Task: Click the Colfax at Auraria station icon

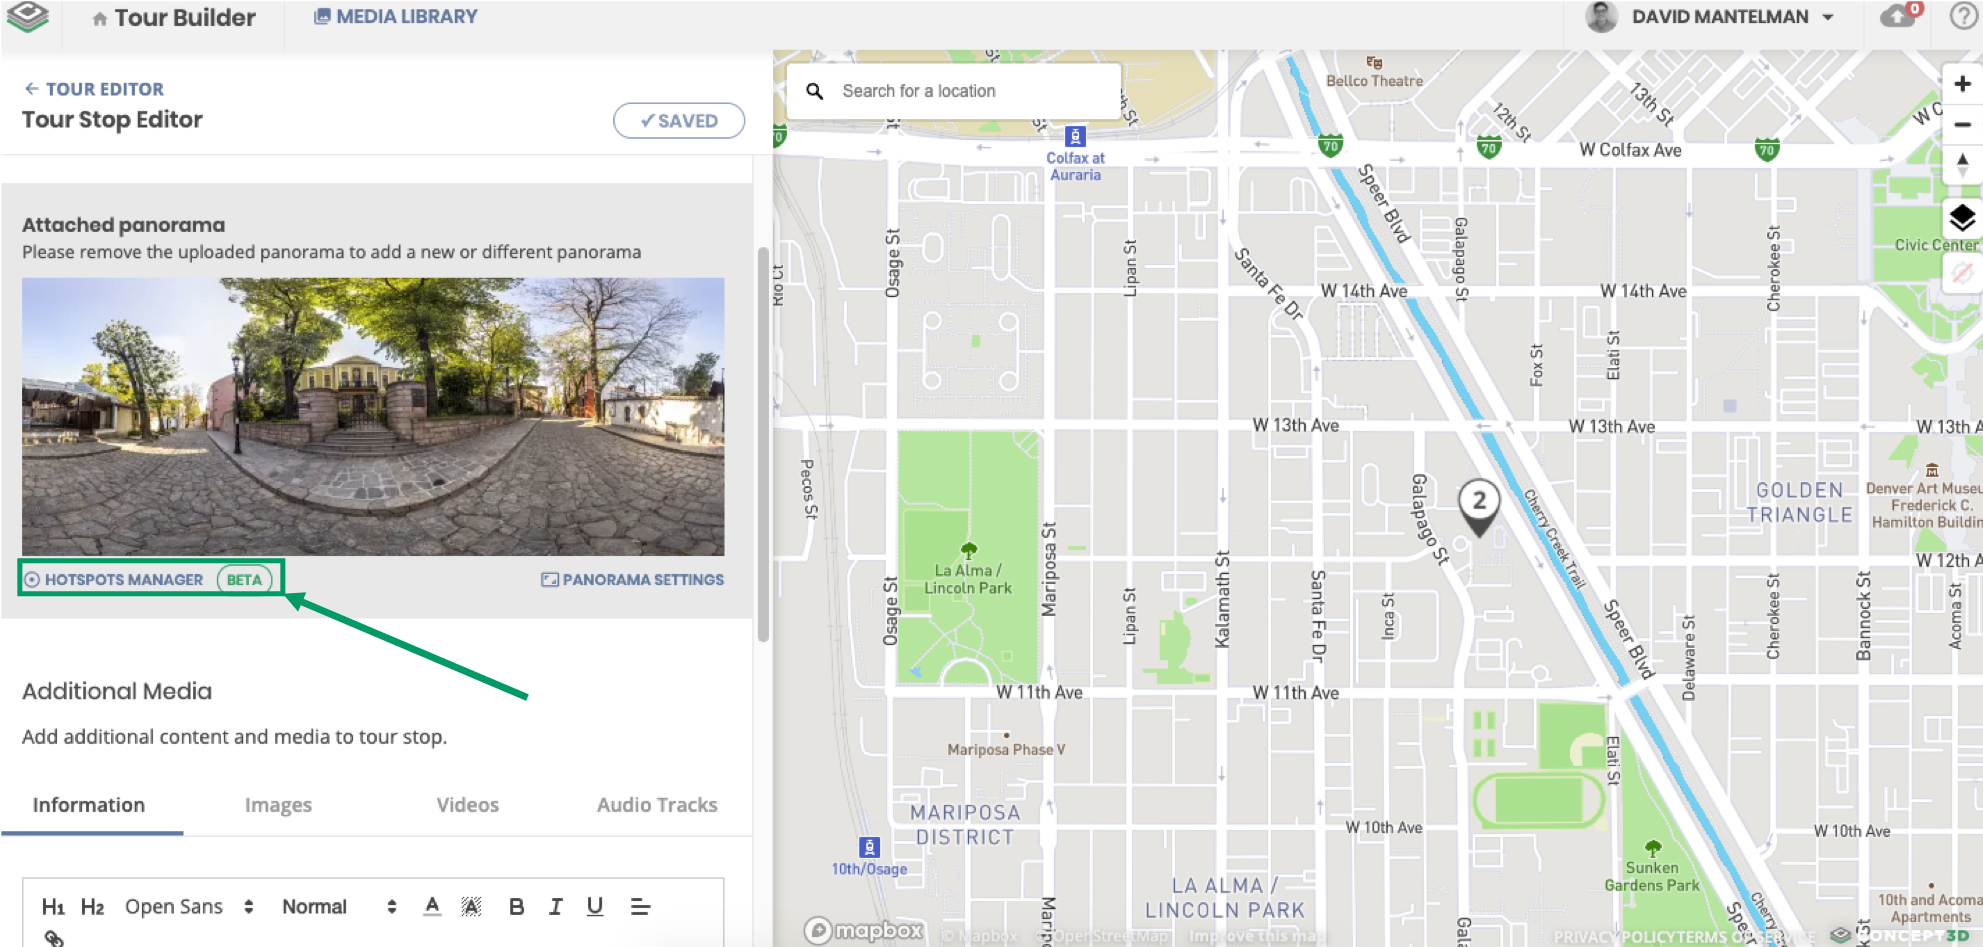Action: pyautogui.click(x=1075, y=136)
